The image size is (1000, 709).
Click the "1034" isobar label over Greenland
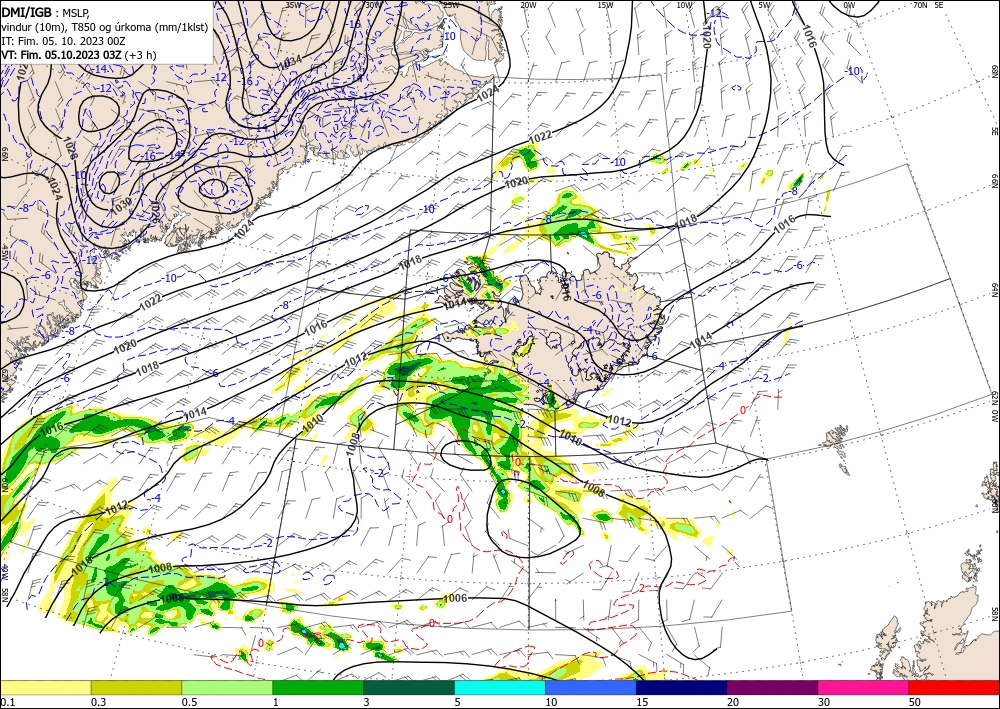(290, 62)
